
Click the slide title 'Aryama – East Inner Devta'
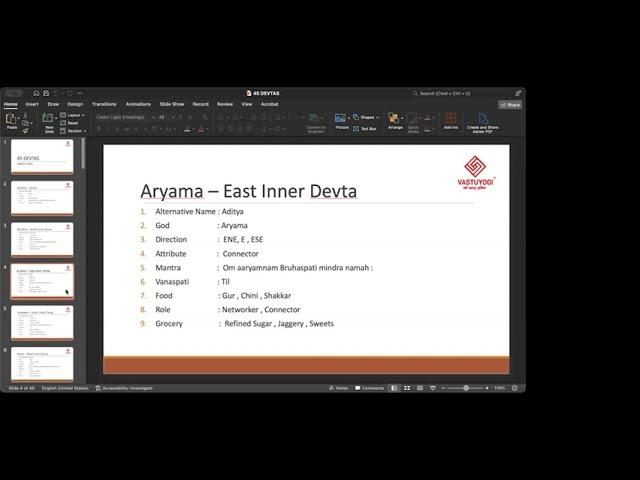click(x=249, y=191)
